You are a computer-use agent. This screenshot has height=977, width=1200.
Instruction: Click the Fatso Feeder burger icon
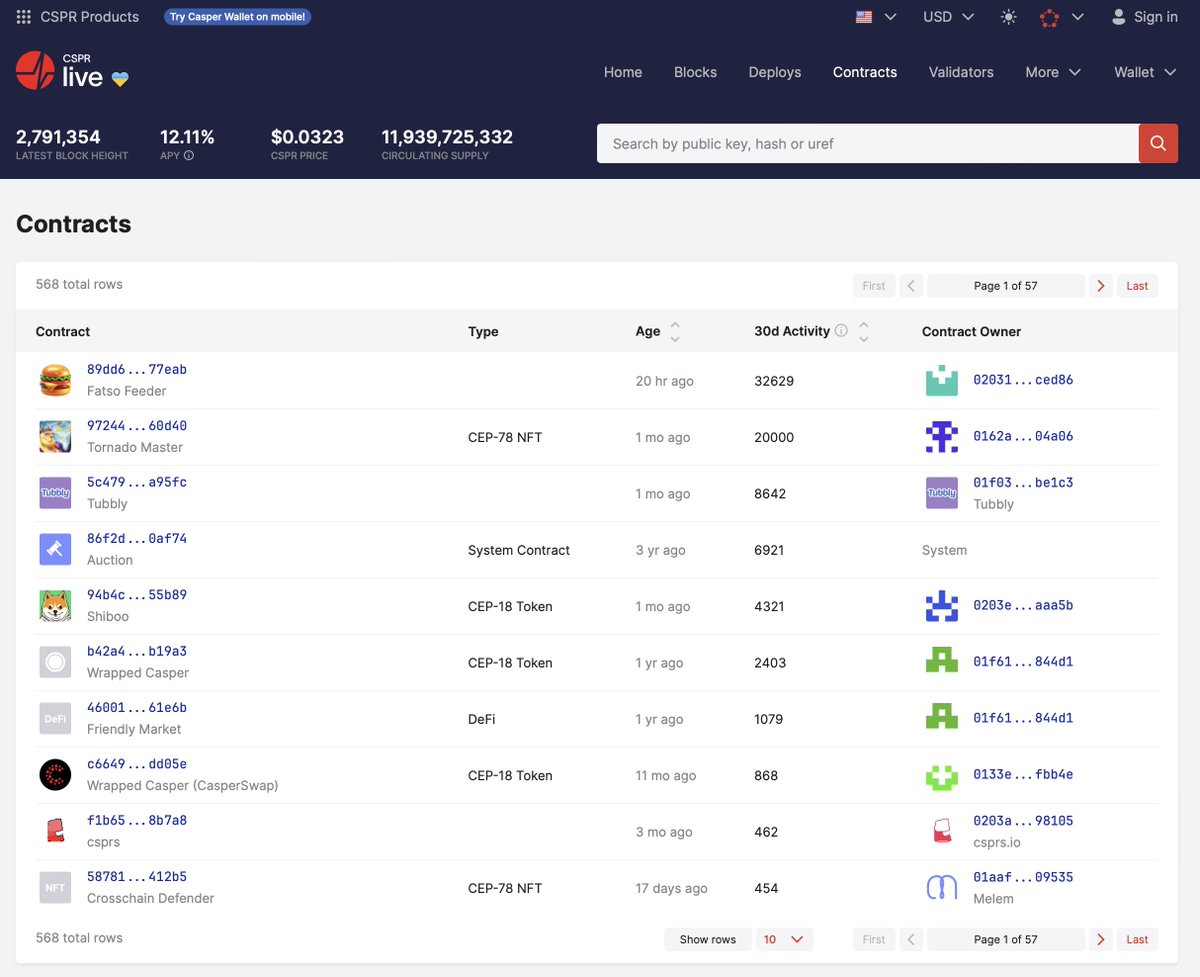click(55, 380)
